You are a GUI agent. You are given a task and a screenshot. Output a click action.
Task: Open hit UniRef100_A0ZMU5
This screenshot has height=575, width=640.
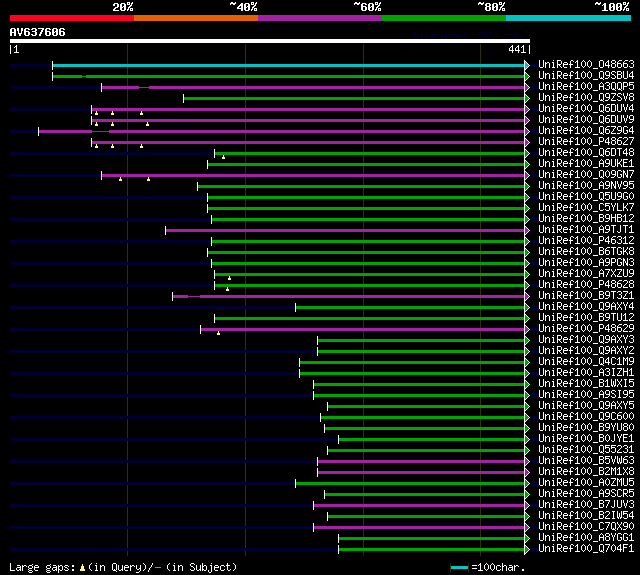[x=586, y=483]
